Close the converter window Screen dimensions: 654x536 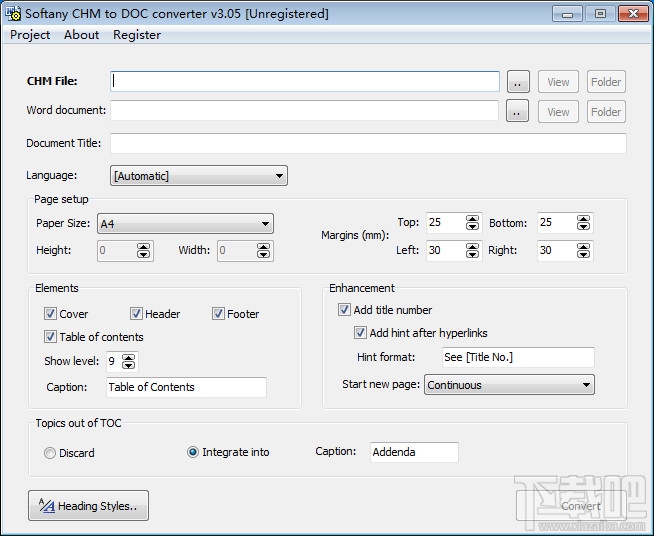(x=633, y=14)
